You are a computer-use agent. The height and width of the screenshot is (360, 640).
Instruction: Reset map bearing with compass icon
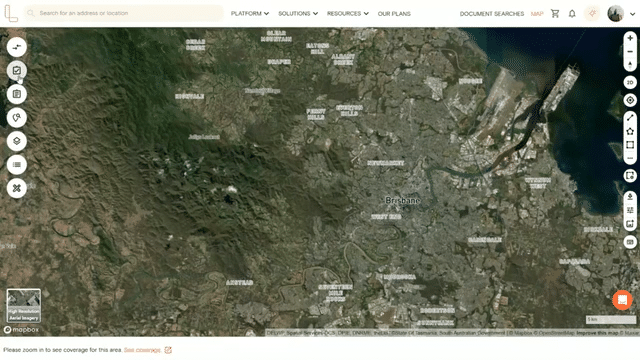[x=630, y=64]
